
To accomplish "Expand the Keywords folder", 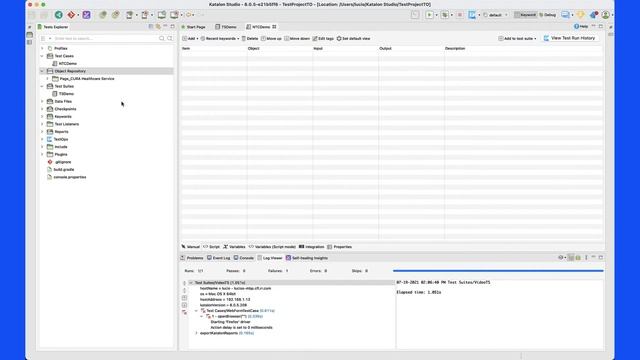I will [x=42, y=116].
